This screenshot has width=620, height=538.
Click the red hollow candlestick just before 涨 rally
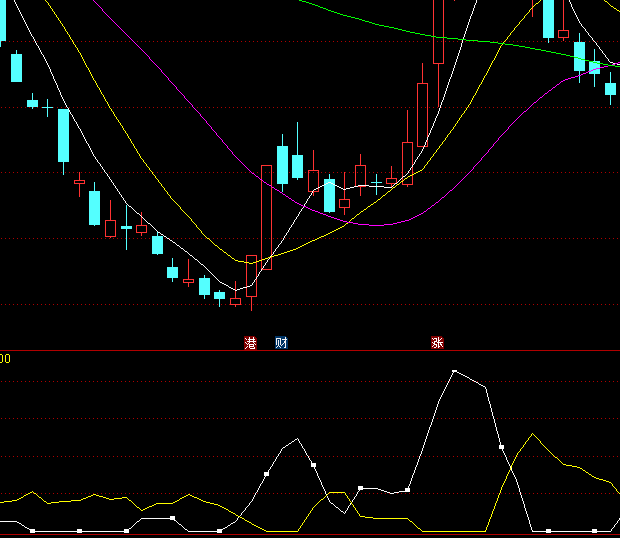tap(407, 162)
